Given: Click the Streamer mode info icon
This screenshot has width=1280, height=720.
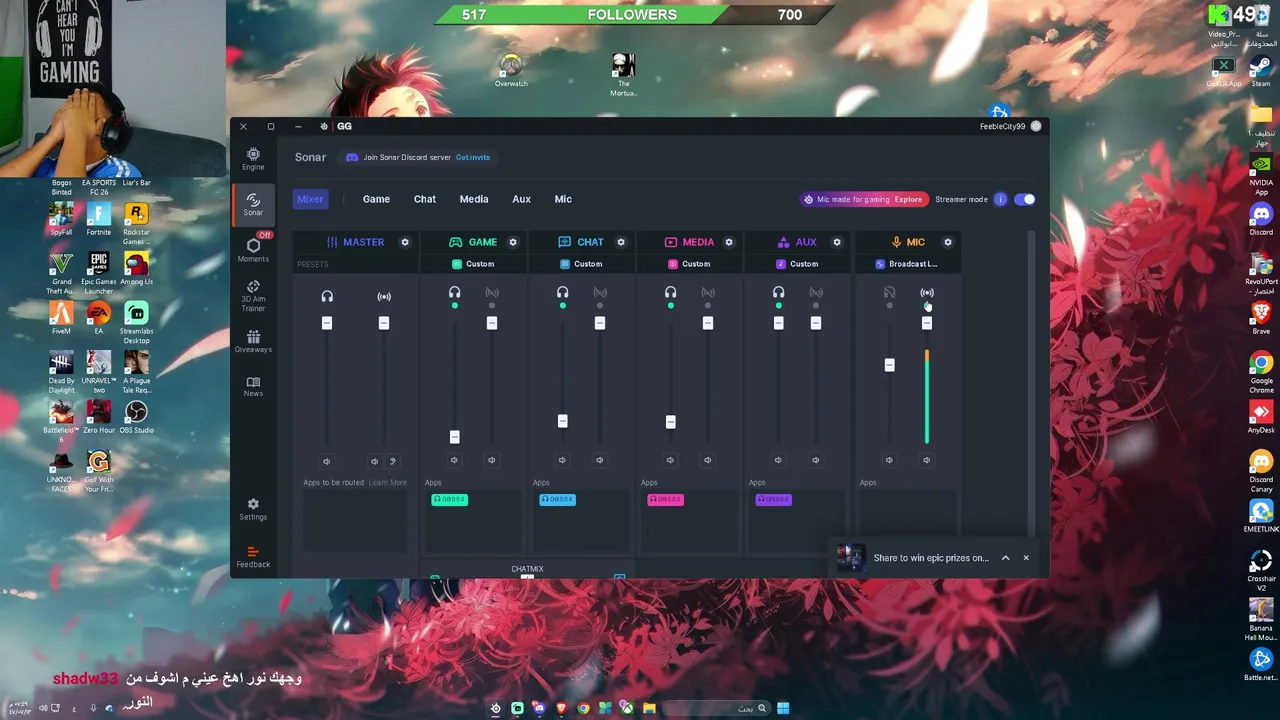Looking at the screenshot, I should coord(1000,199).
